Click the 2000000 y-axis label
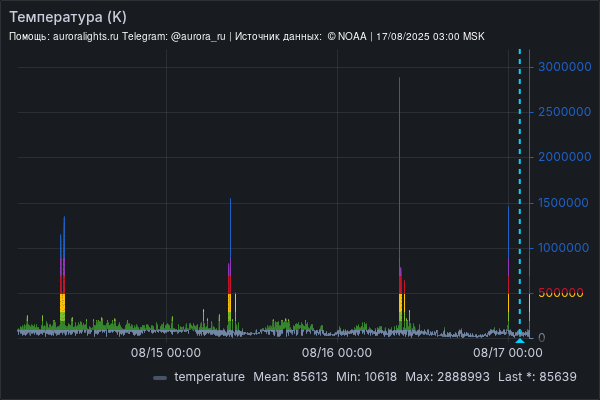 [x=565, y=157]
